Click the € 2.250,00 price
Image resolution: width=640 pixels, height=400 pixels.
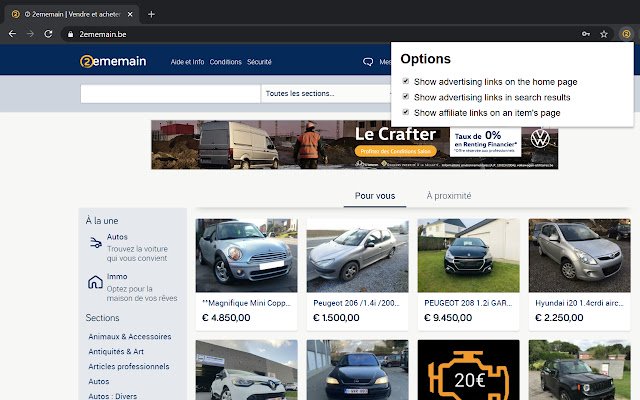click(559, 318)
